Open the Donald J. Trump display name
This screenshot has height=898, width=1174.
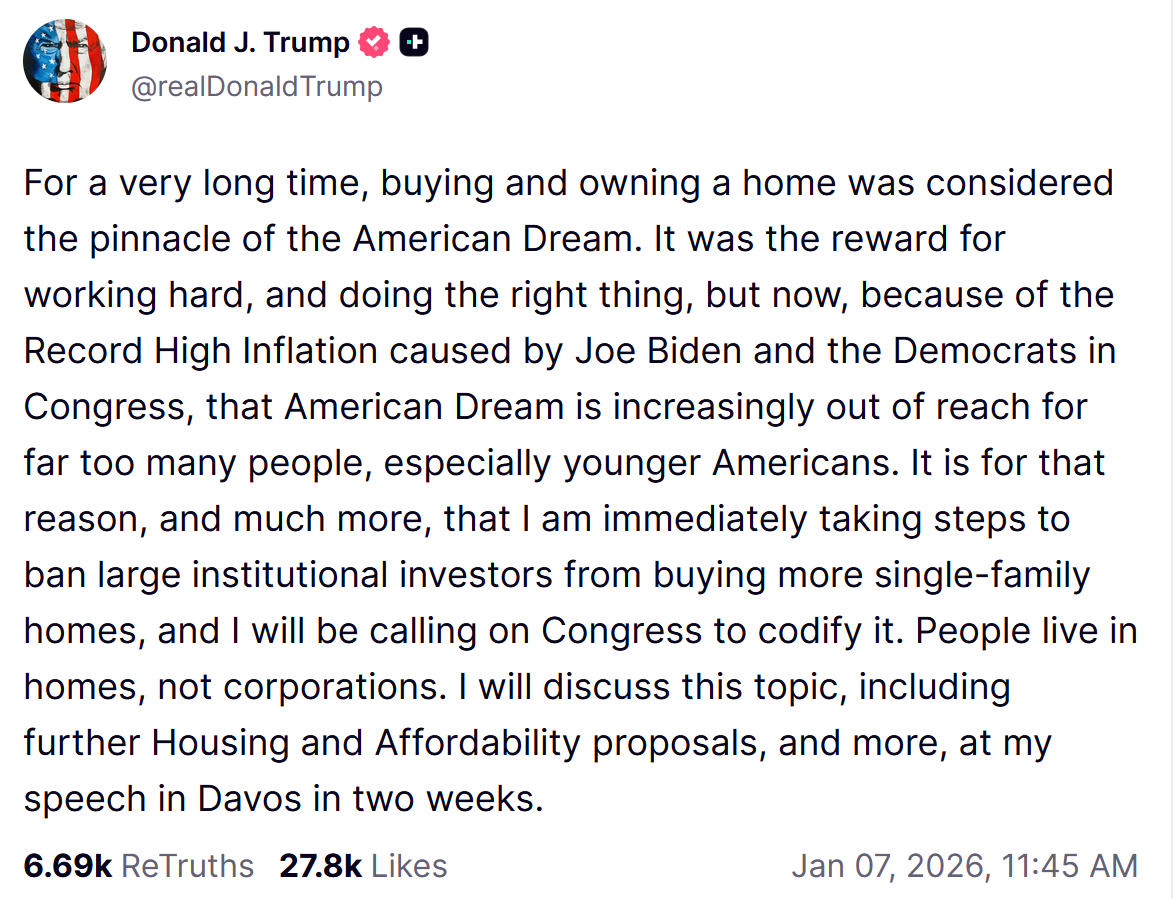click(x=240, y=43)
